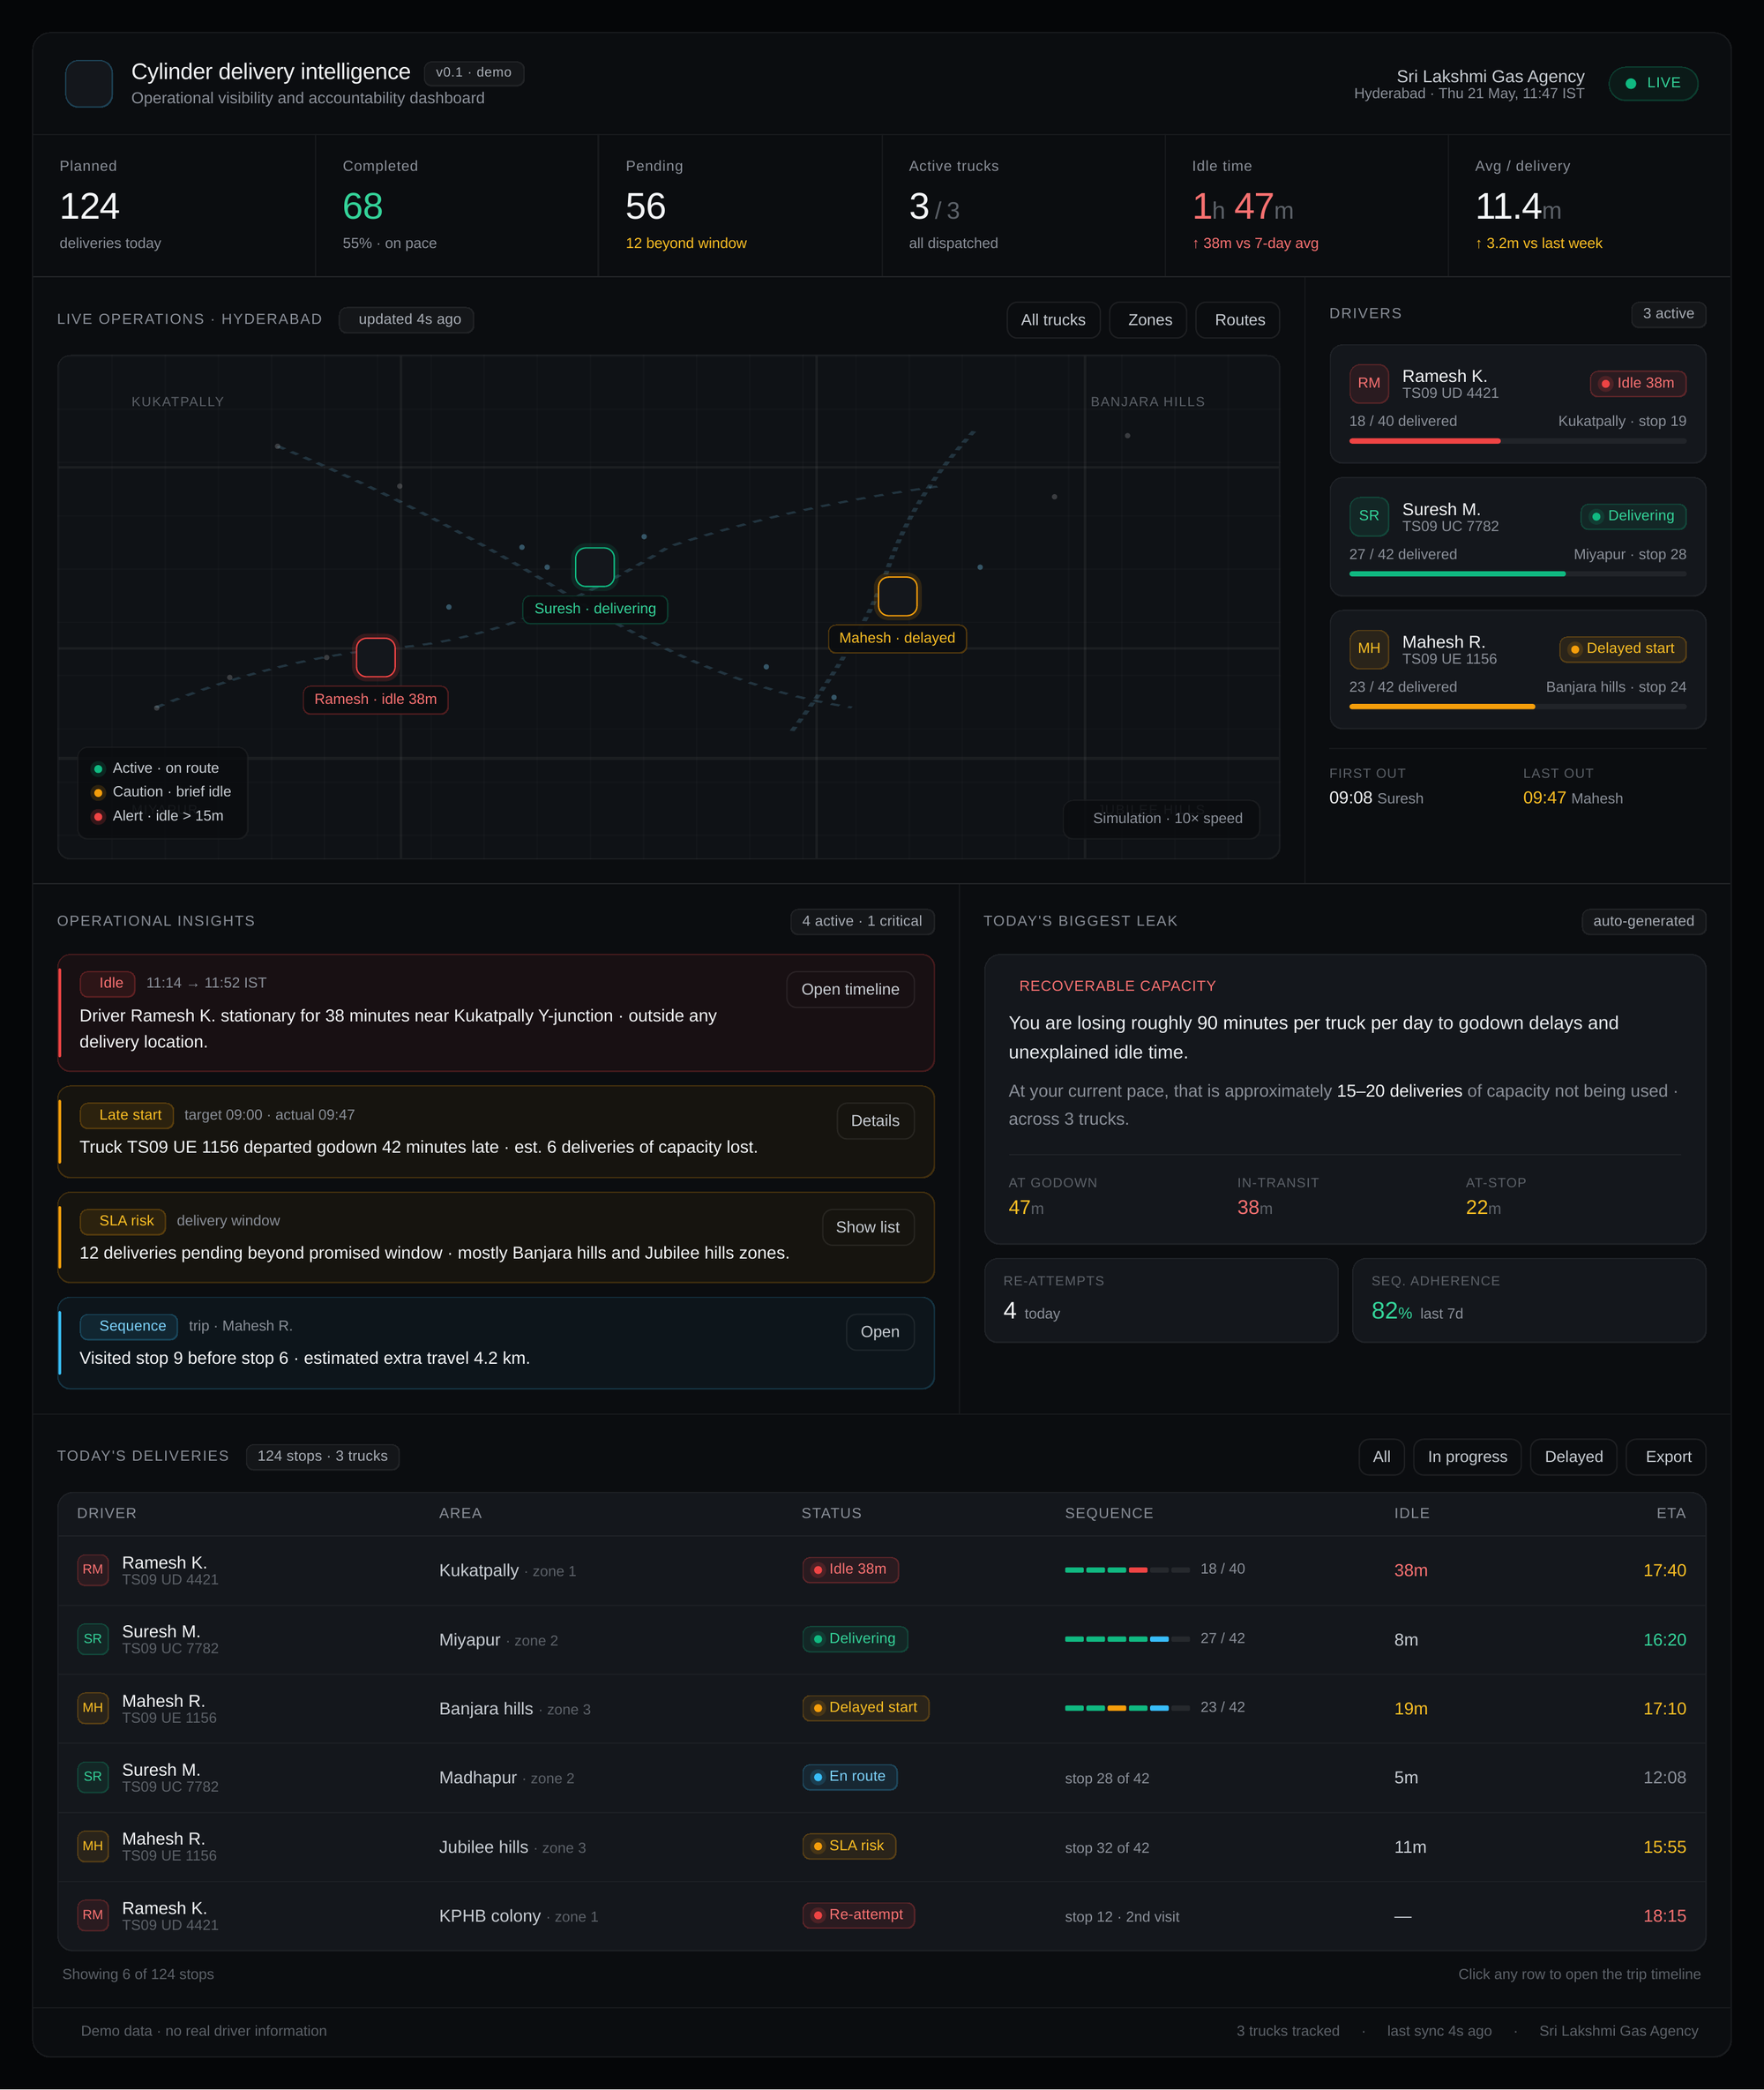Open Details for late start insight
This screenshot has height=2090, width=1764.
[875, 1121]
